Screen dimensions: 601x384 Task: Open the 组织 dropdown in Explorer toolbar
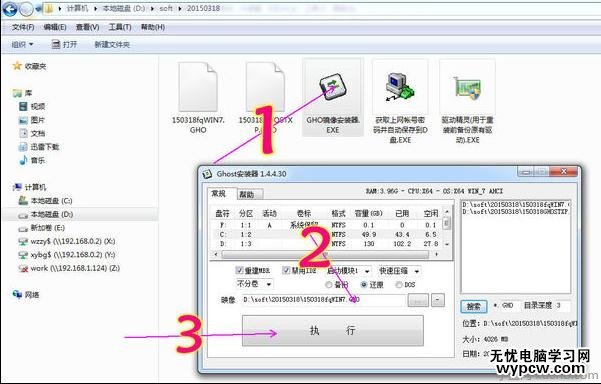pos(22,44)
